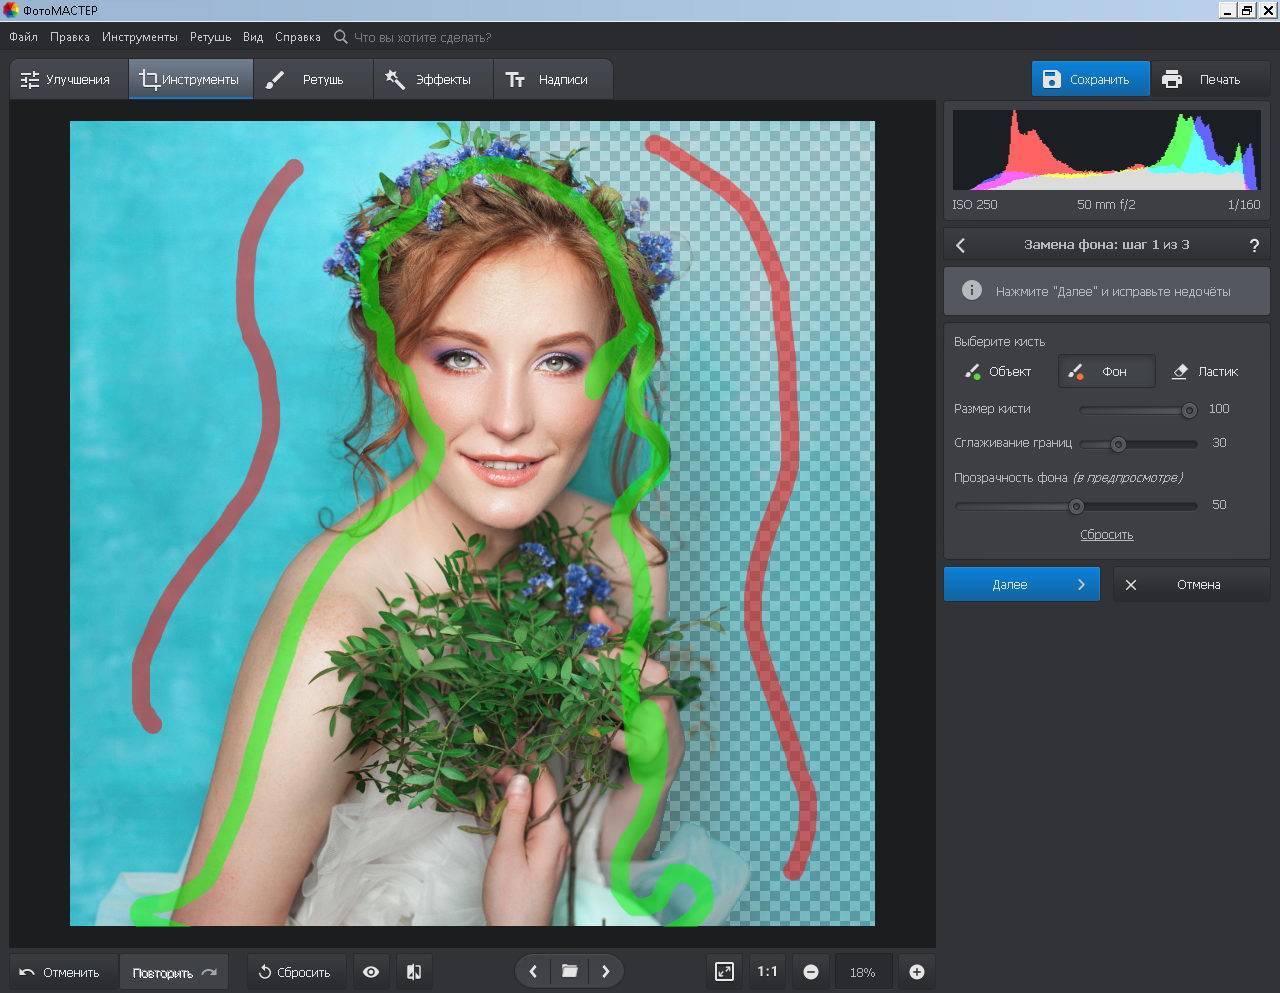Adjust the Размер кисти slider handle
The height and width of the screenshot is (993, 1280).
[1189, 410]
